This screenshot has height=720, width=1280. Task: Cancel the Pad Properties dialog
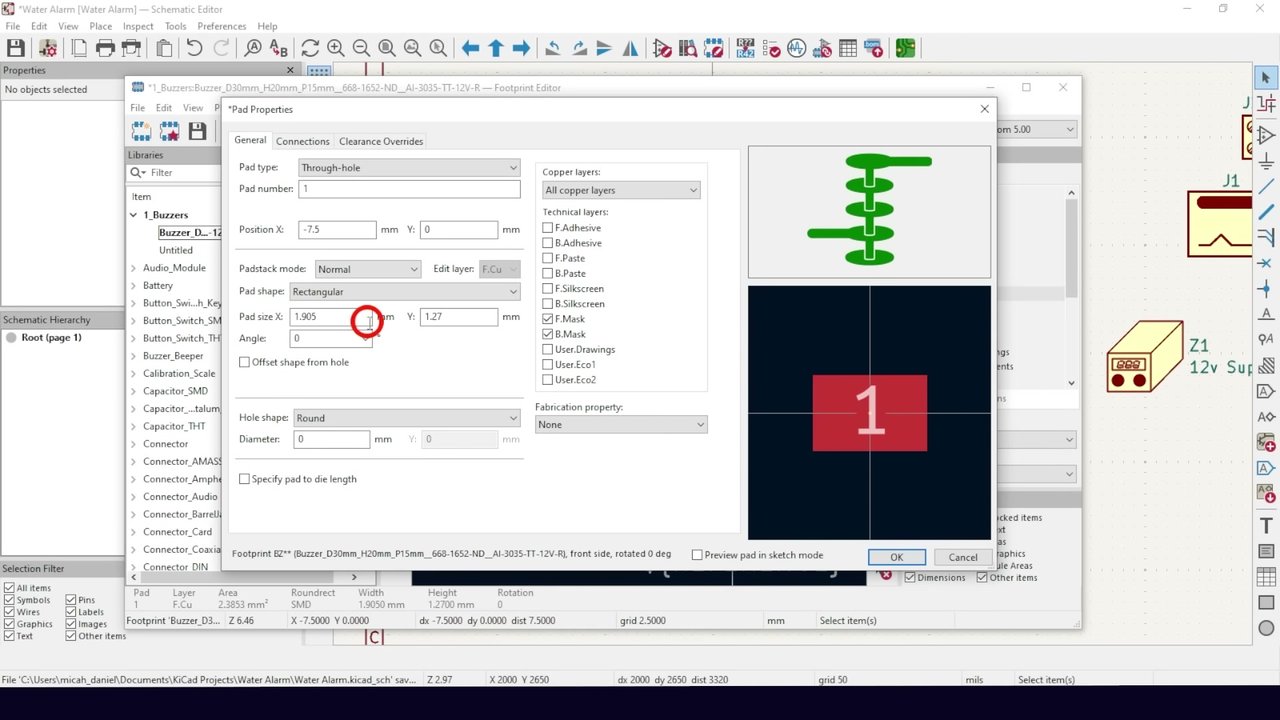point(963,557)
